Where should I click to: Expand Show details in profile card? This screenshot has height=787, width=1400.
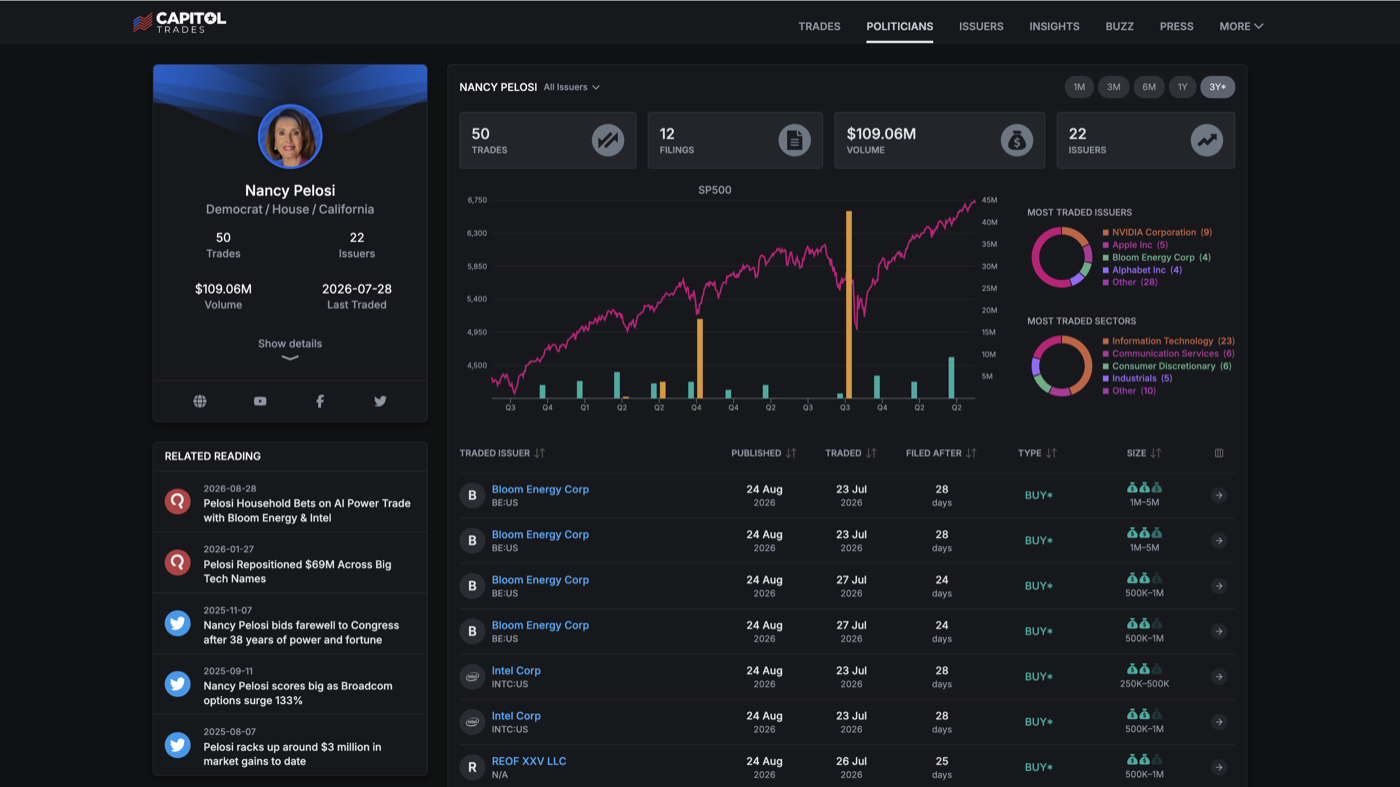click(x=290, y=348)
